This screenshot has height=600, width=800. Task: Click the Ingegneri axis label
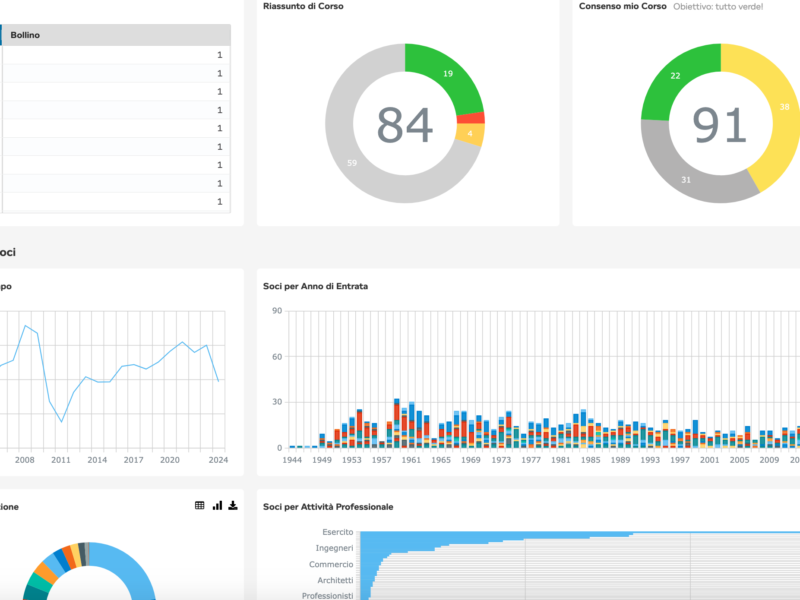click(x=334, y=548)
